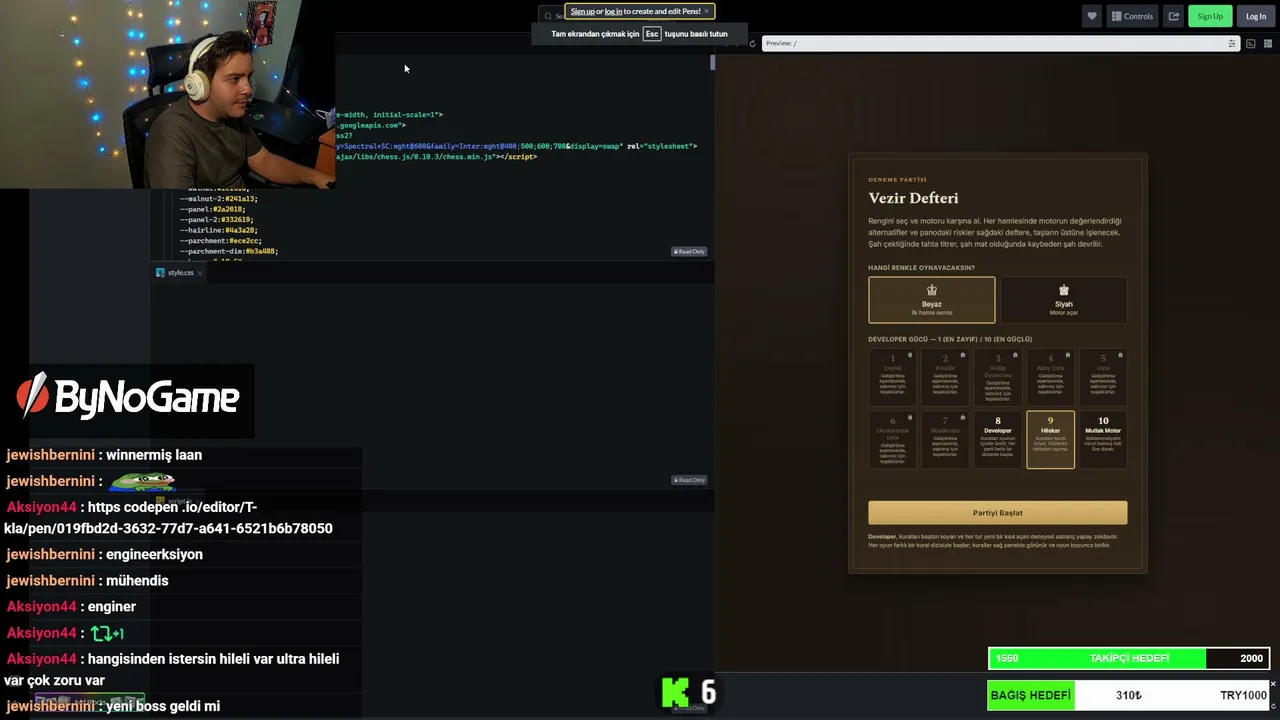Click the '--panel-2:#332619' code line
This screenshot has width=1280, height=720.
pyautogui.click(x=216, y=220)
